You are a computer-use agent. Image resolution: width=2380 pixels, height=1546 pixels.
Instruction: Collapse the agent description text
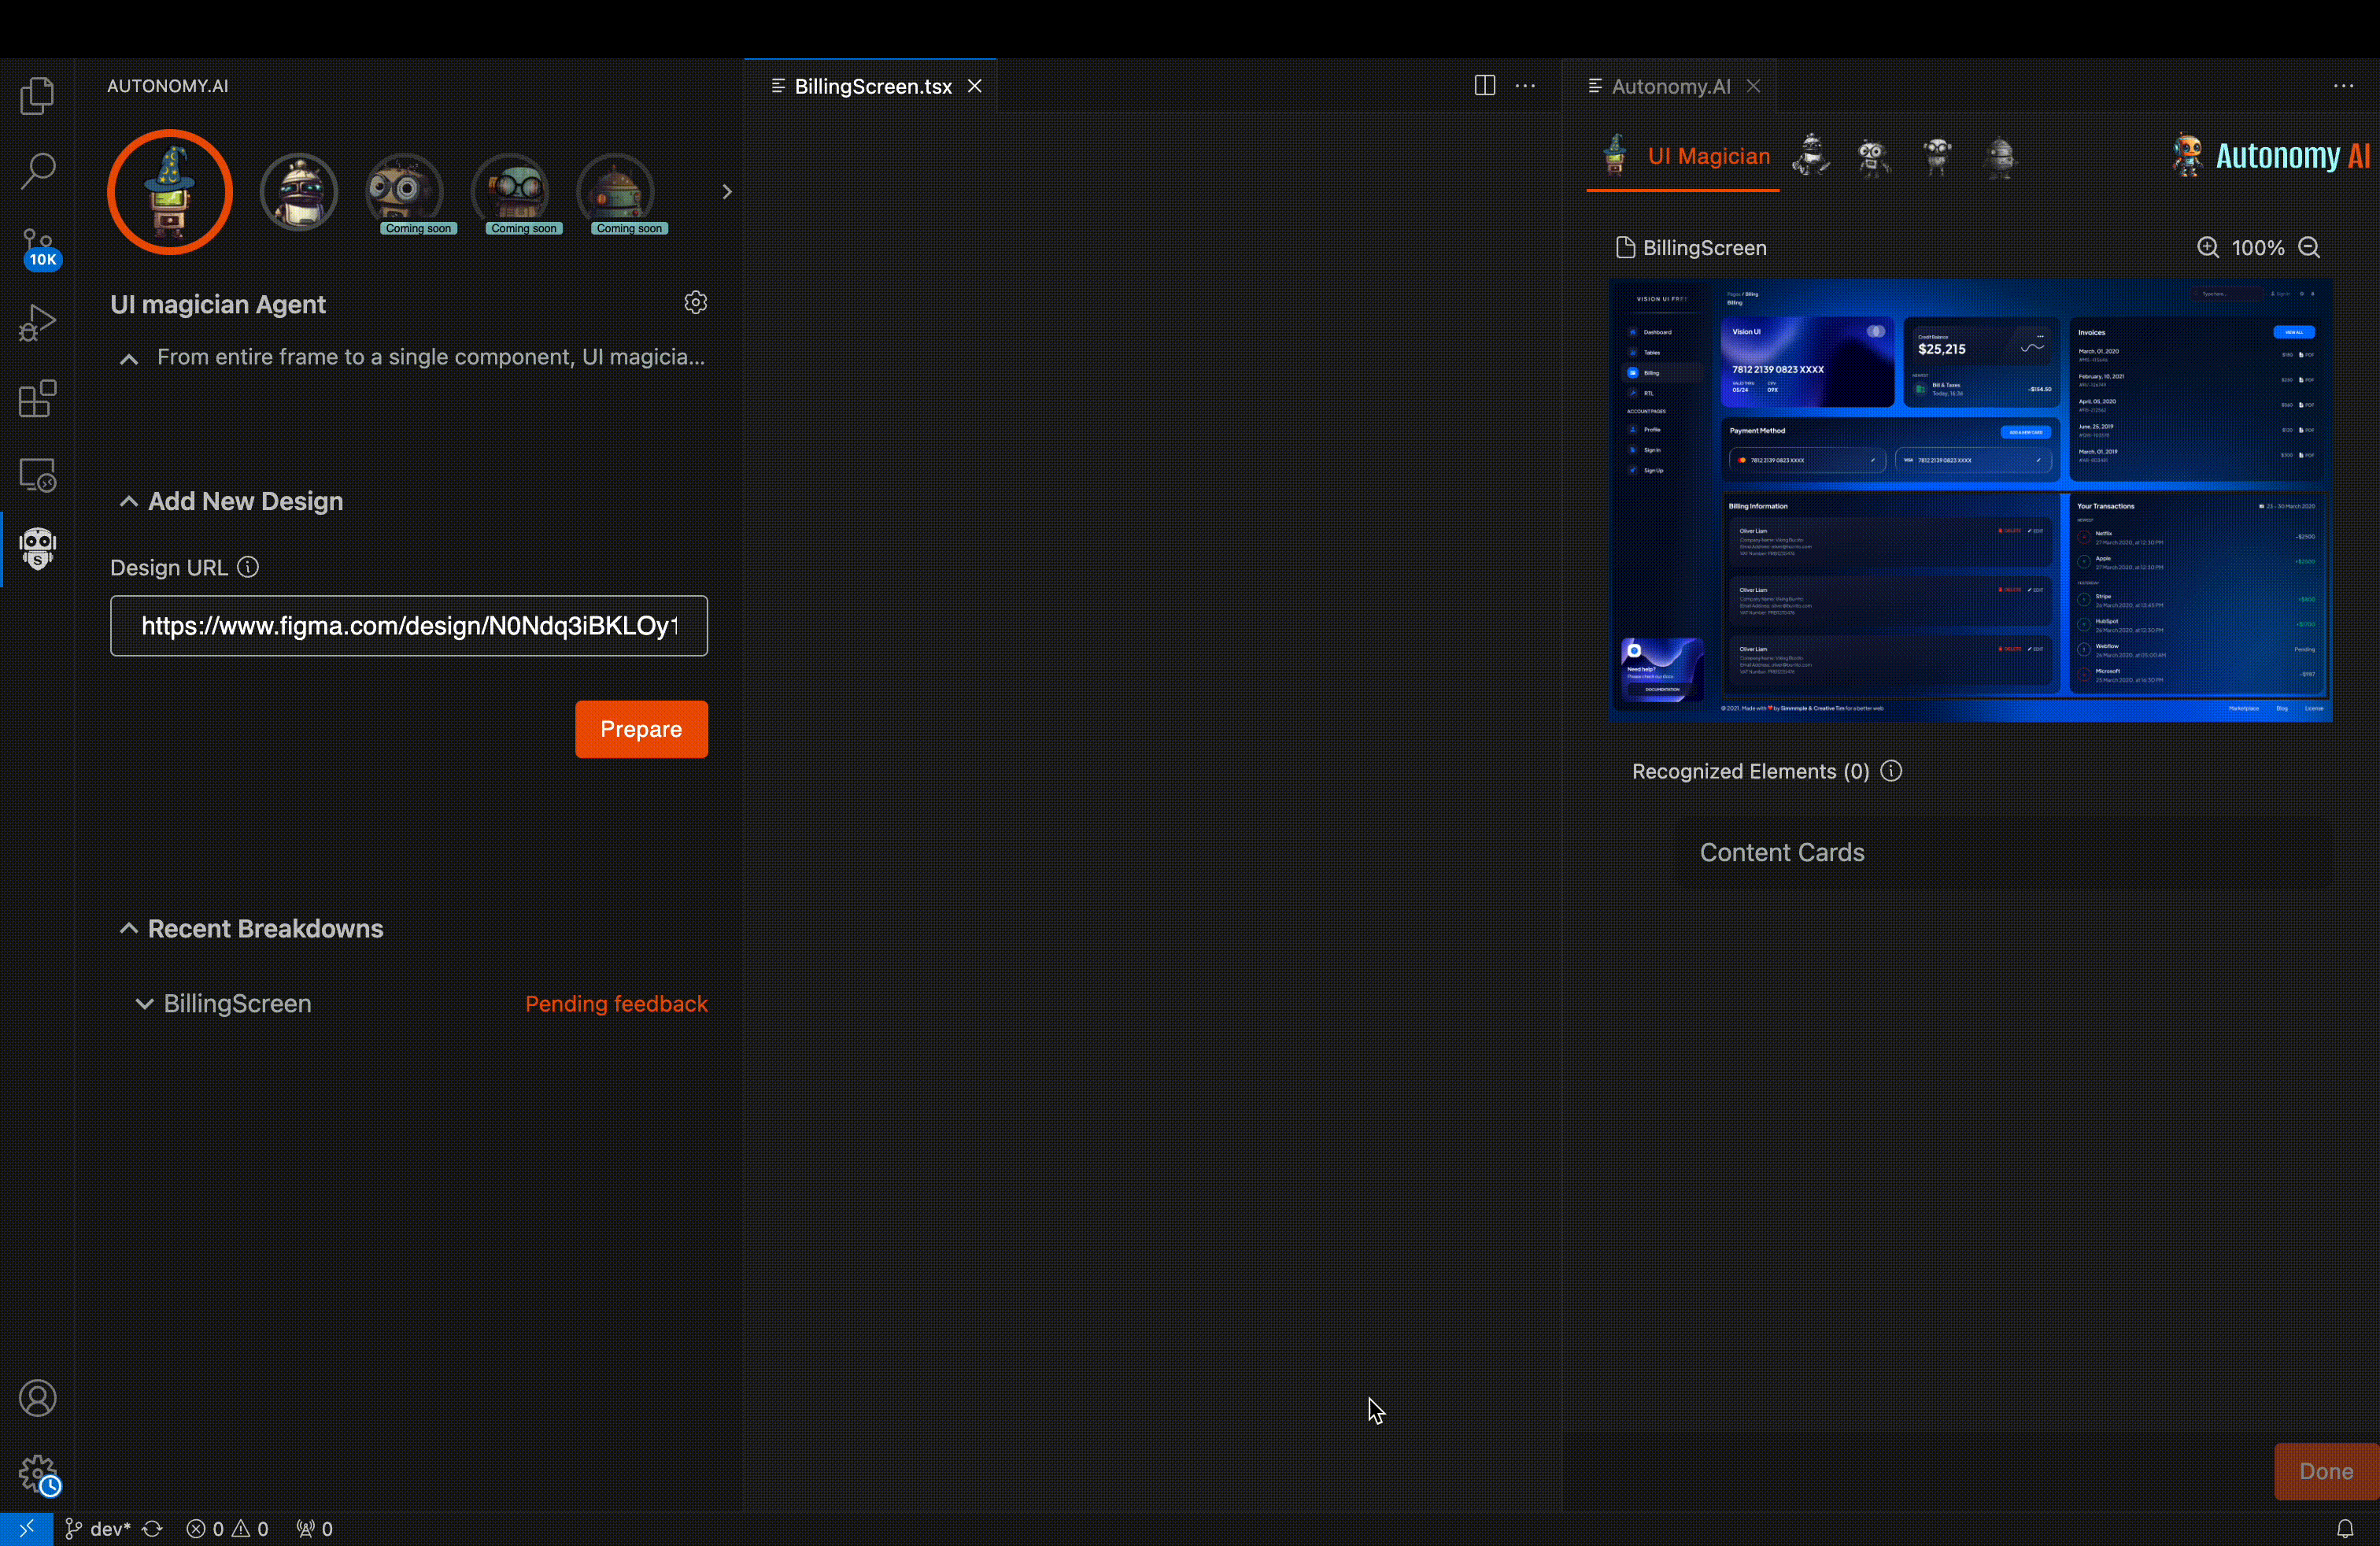coord(129,358)
